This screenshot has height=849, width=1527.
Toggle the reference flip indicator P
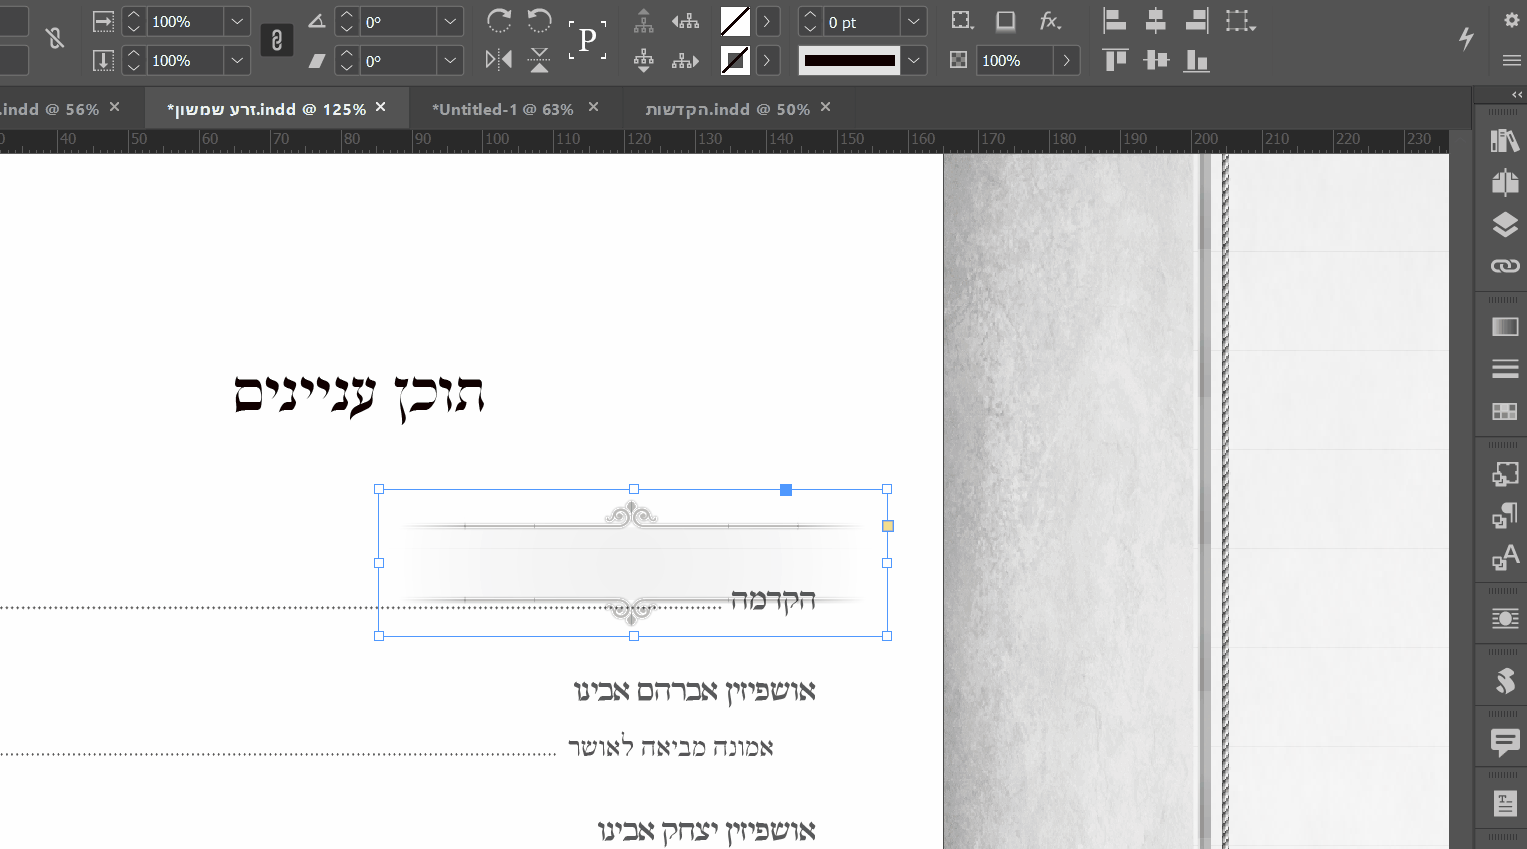tap(587, 40)
